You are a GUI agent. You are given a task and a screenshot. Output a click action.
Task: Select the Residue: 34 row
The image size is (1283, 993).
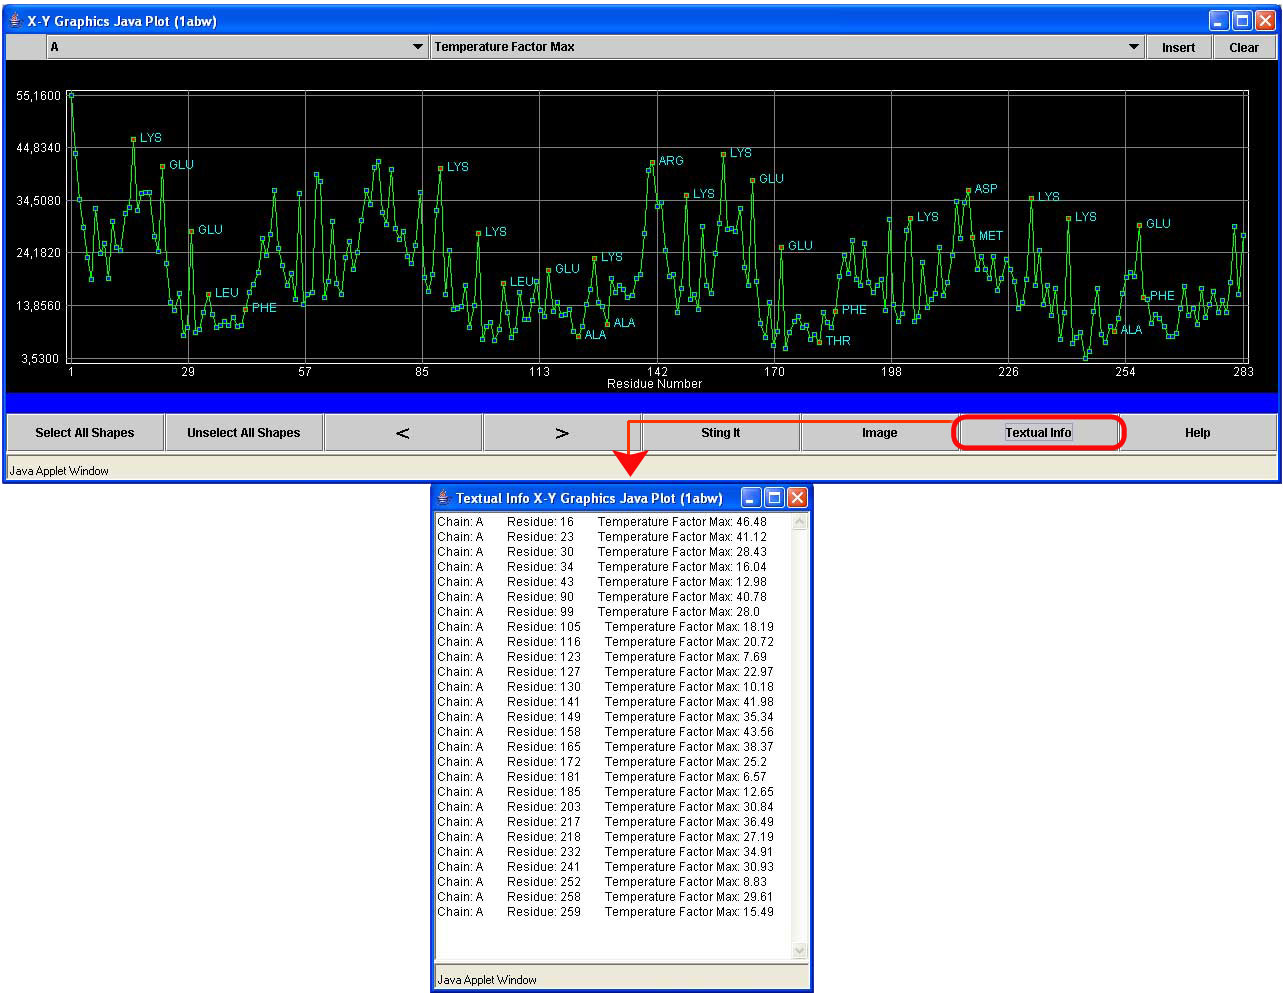tap(602, 567)
